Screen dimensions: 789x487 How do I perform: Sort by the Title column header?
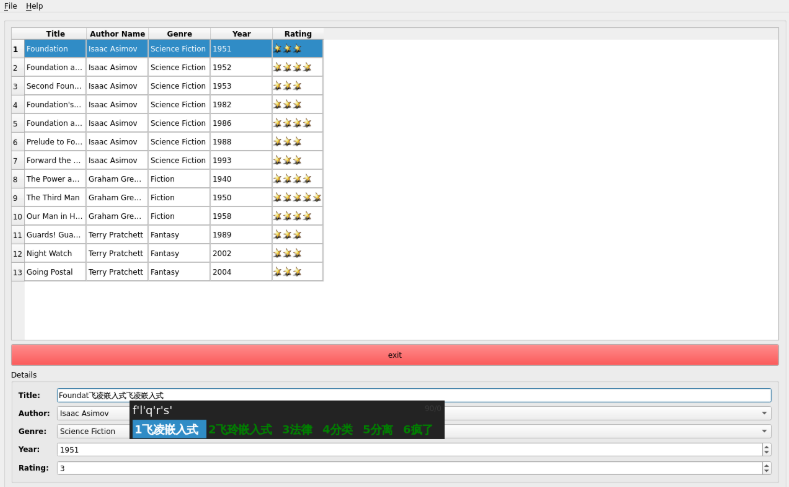(55, 34)
